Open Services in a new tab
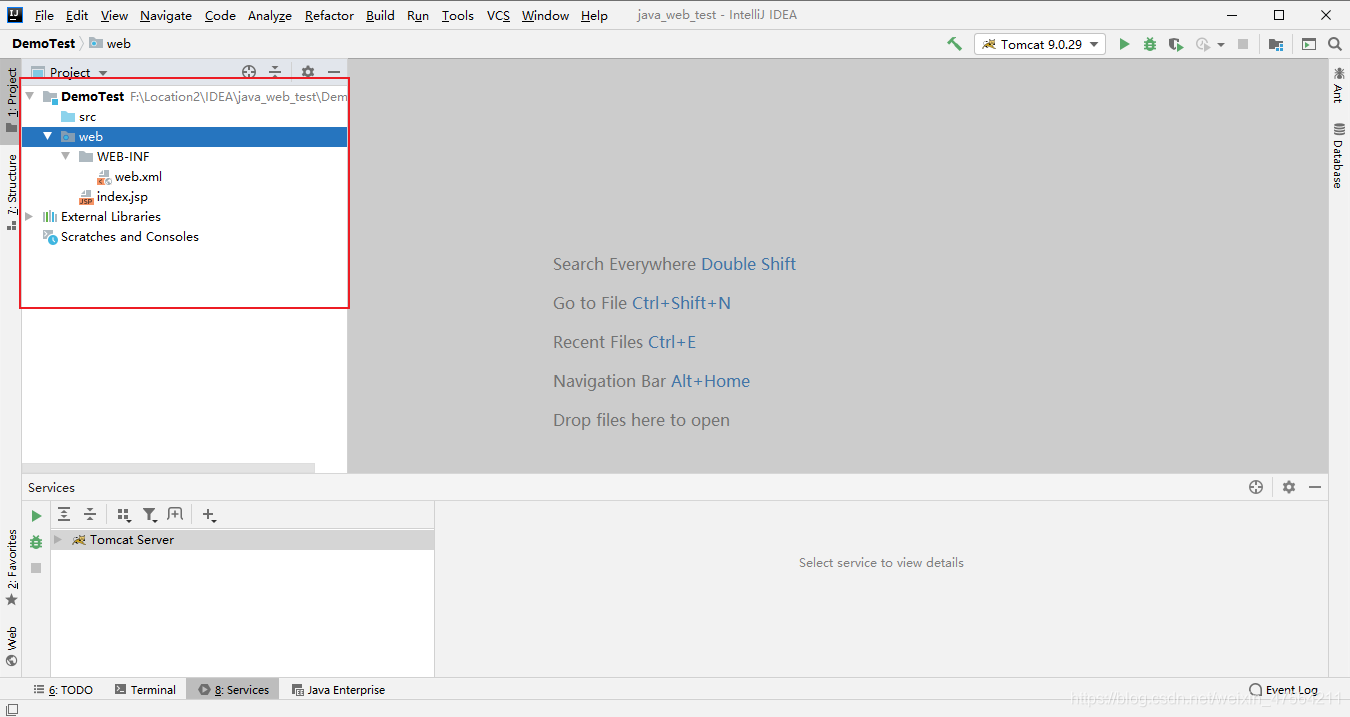 [x=175, y=514]
